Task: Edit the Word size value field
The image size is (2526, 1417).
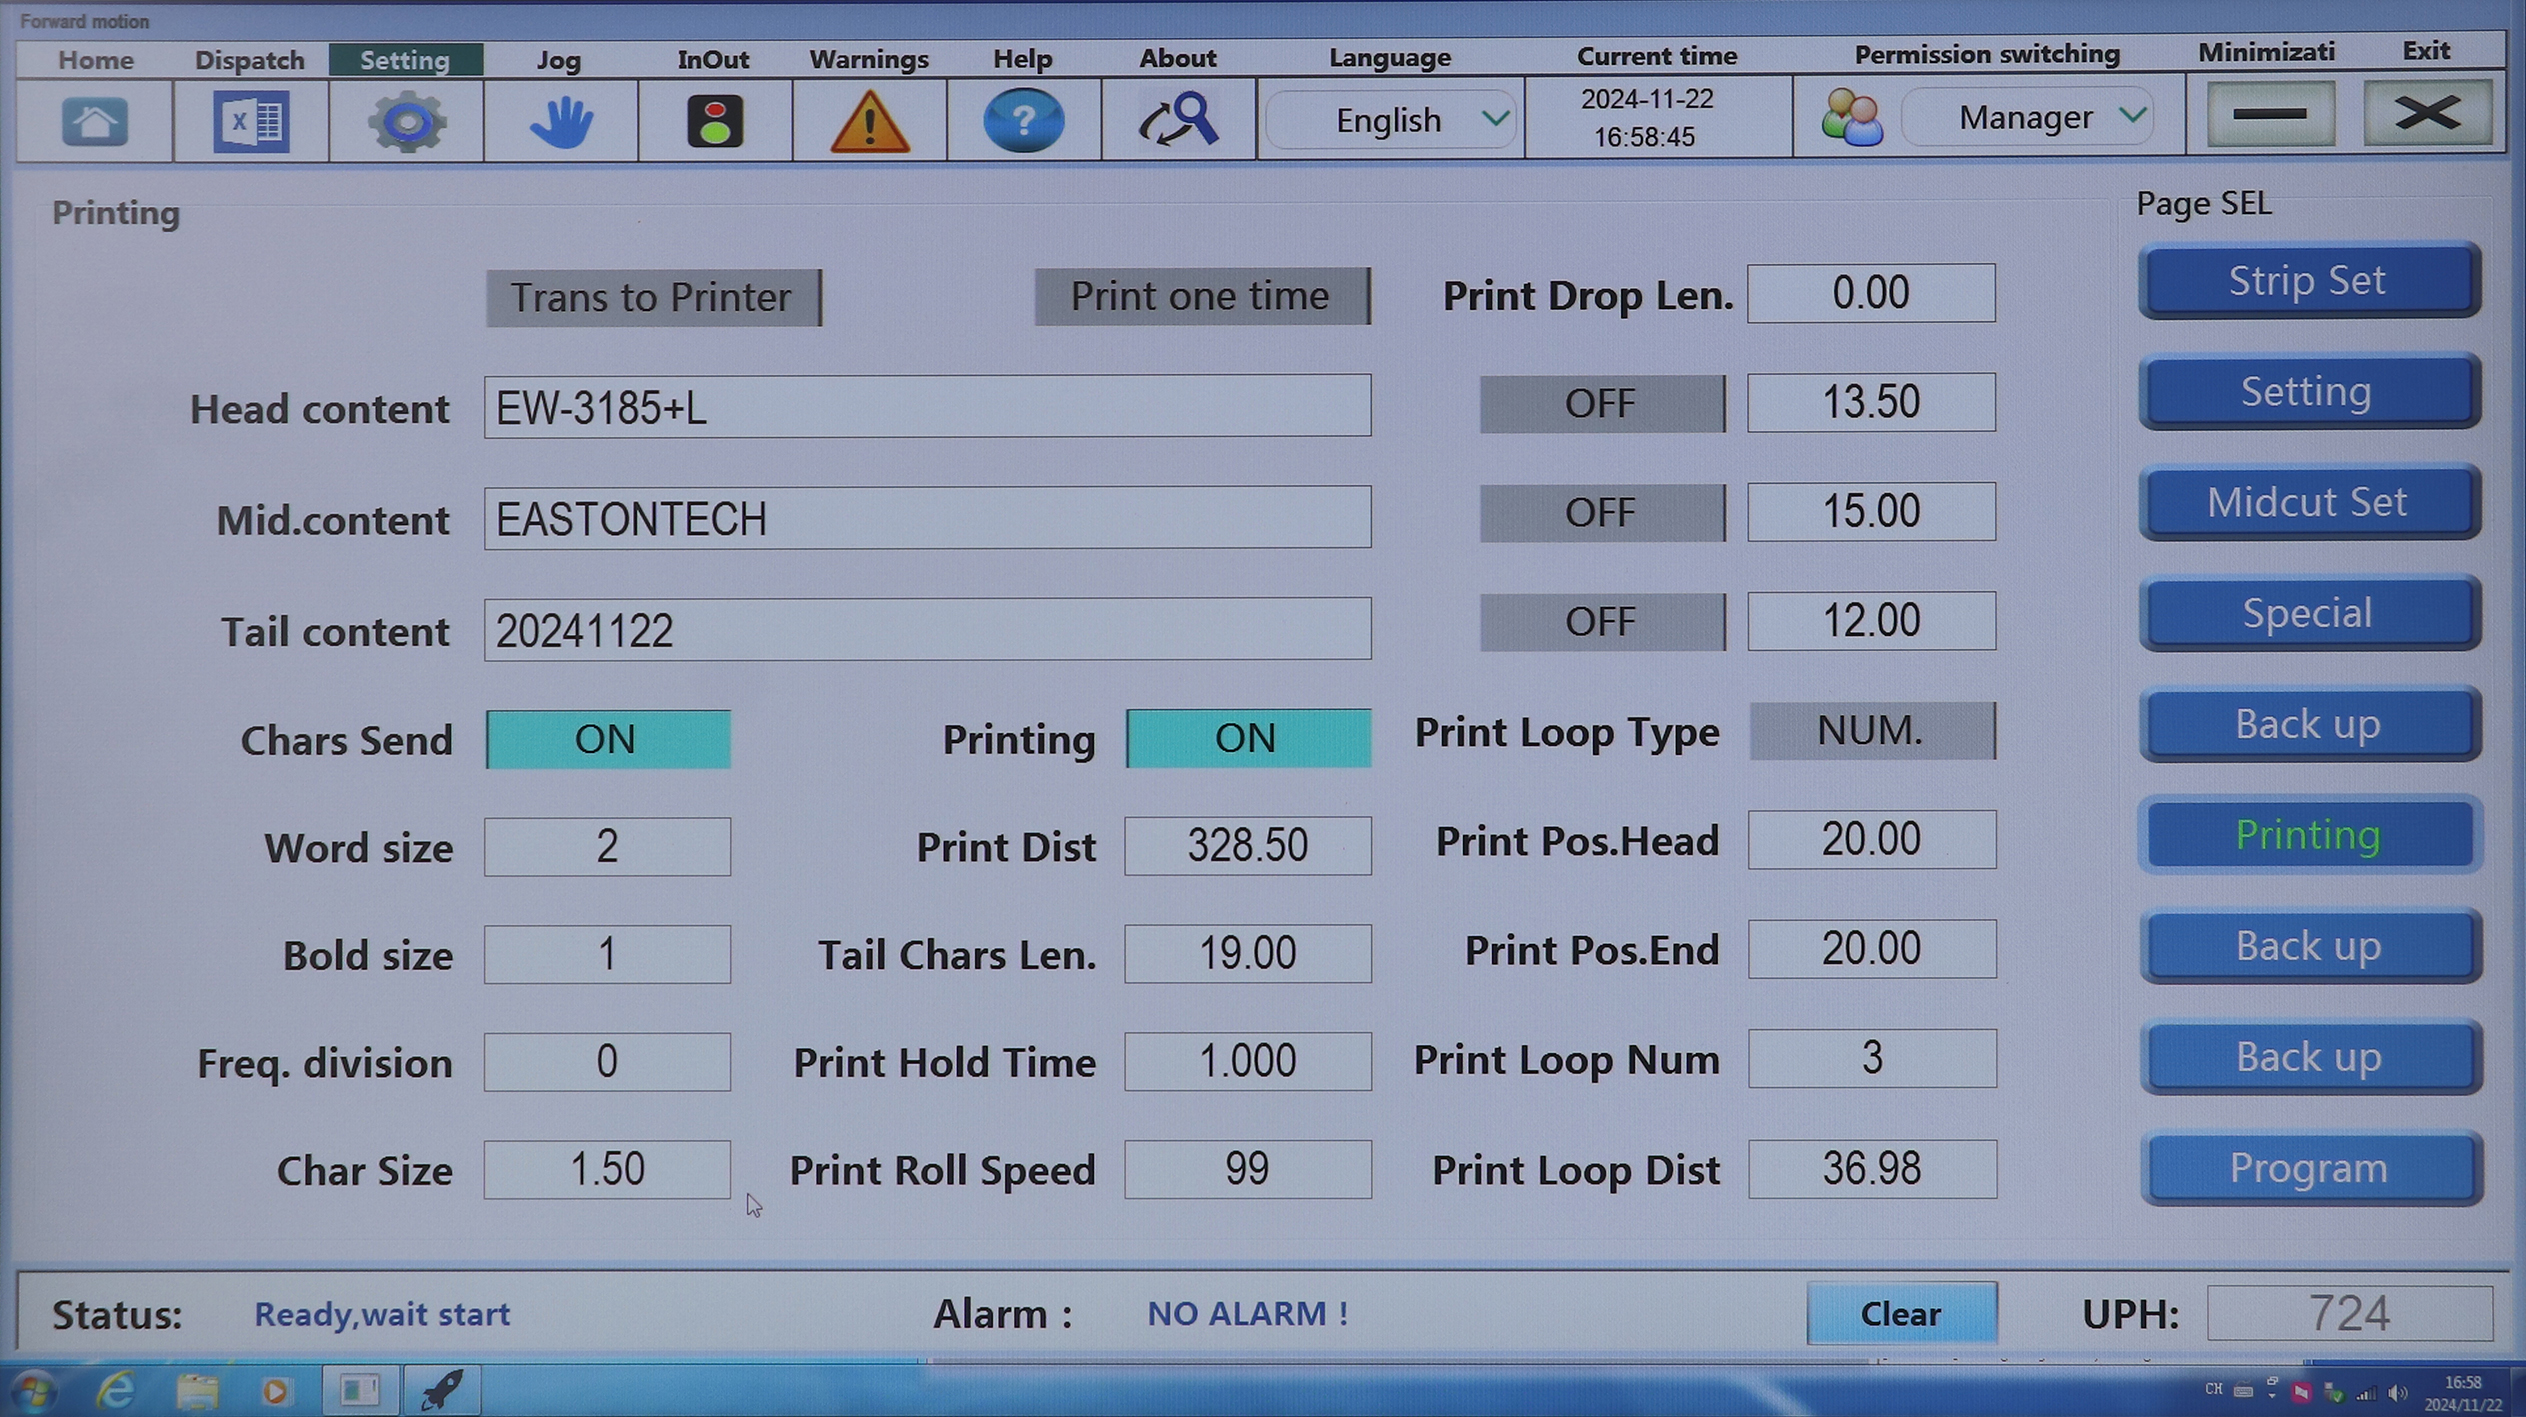Action: pos(608,847)
